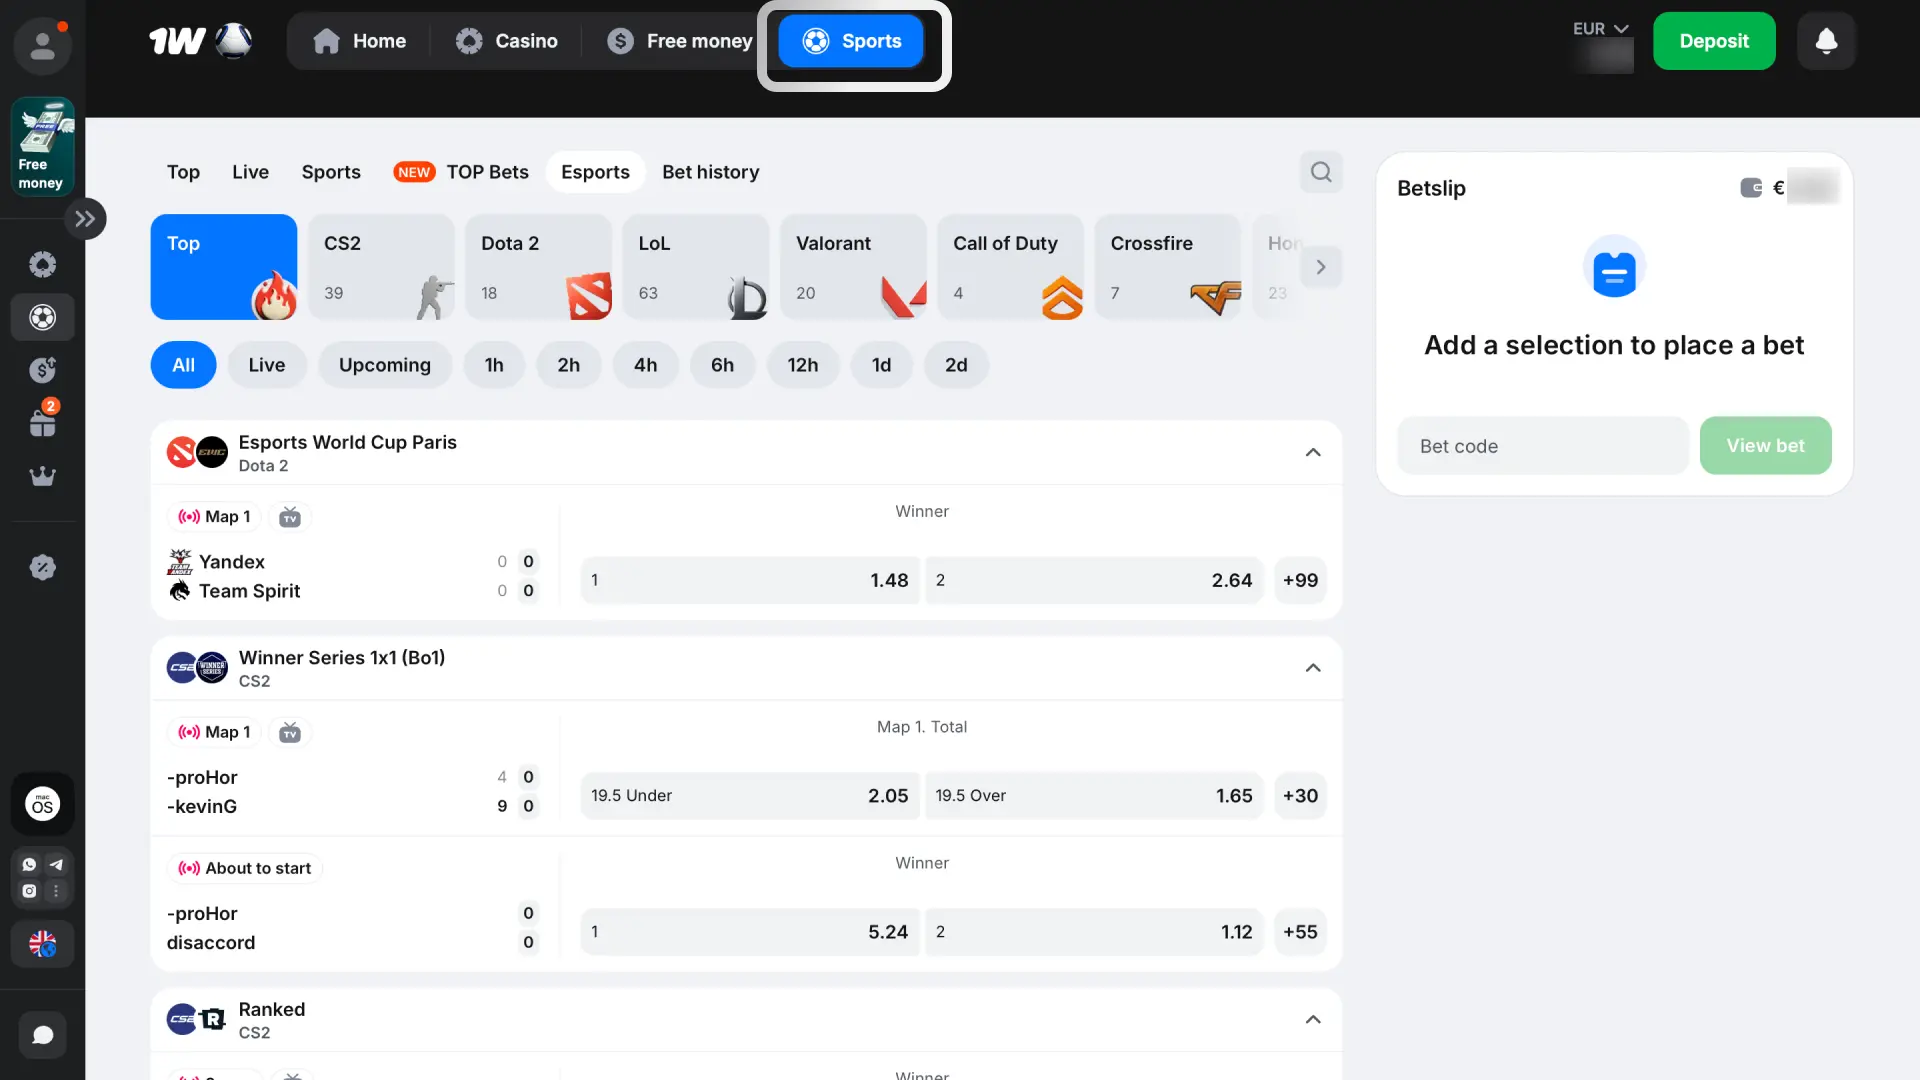
Task: Open the user profile avatar
Action: click(x=42, y=45)
